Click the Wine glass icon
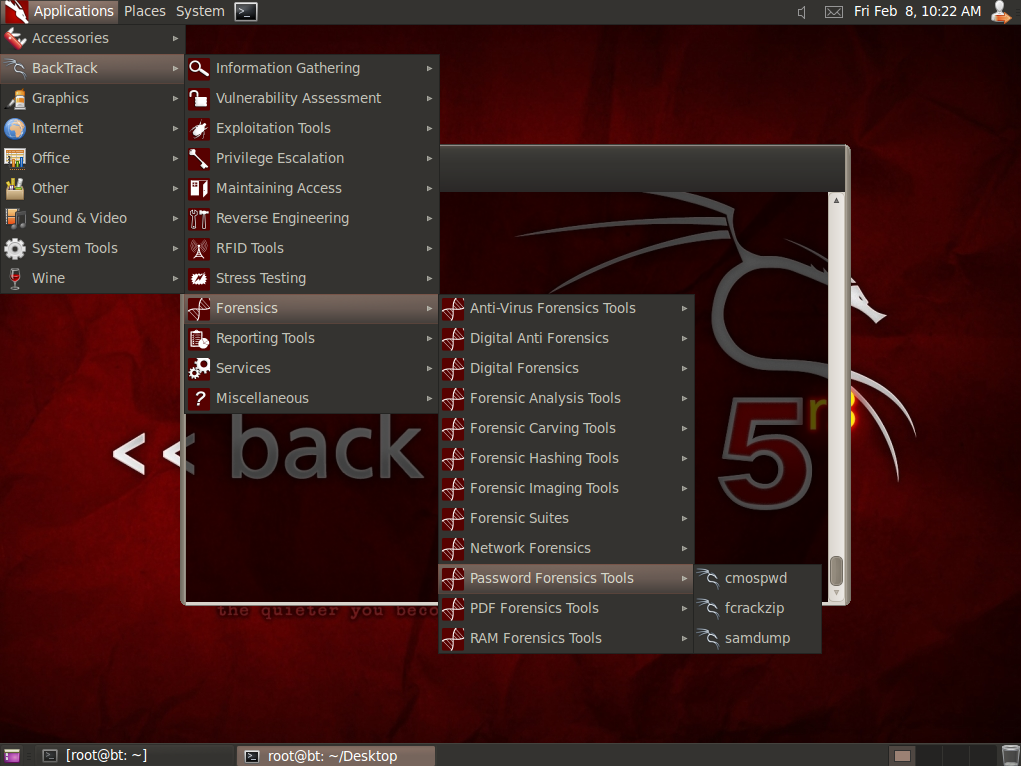1021x766 pixels. [x=15, y=278]
